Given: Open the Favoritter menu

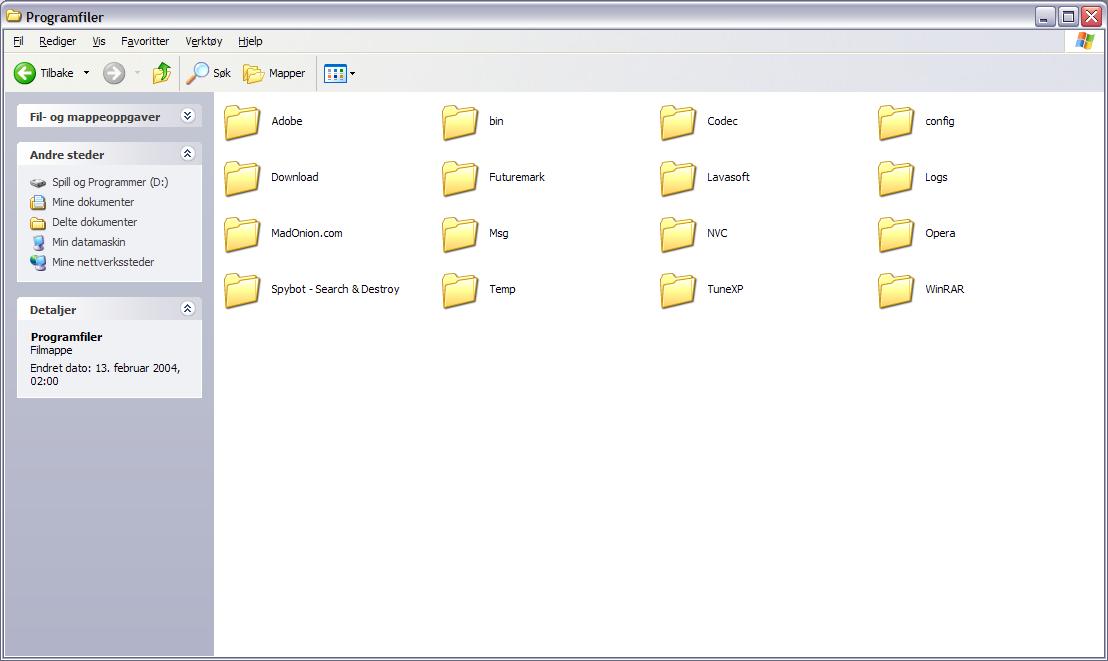Looking at the screenshot, I should (145, 41).
